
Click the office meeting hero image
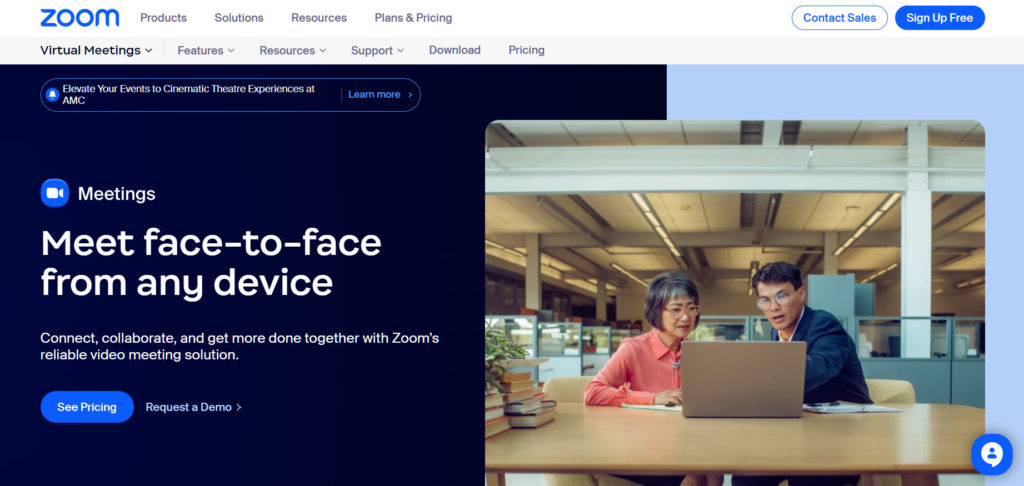[734, 300]
